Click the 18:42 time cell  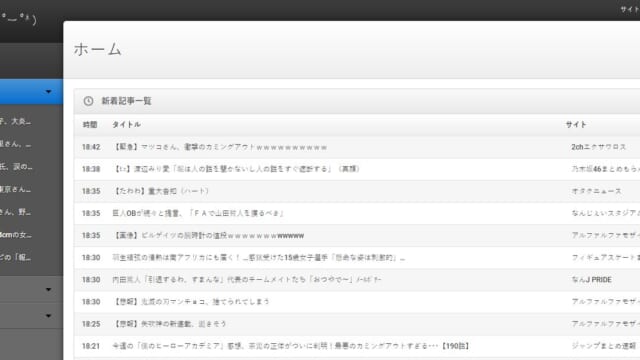(x=91, y=147)
